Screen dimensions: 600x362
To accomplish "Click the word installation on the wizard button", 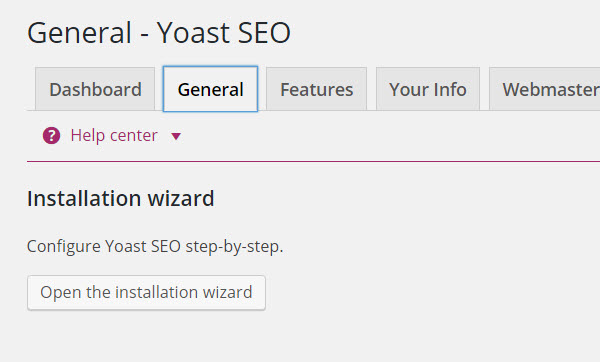I will 157,292.
